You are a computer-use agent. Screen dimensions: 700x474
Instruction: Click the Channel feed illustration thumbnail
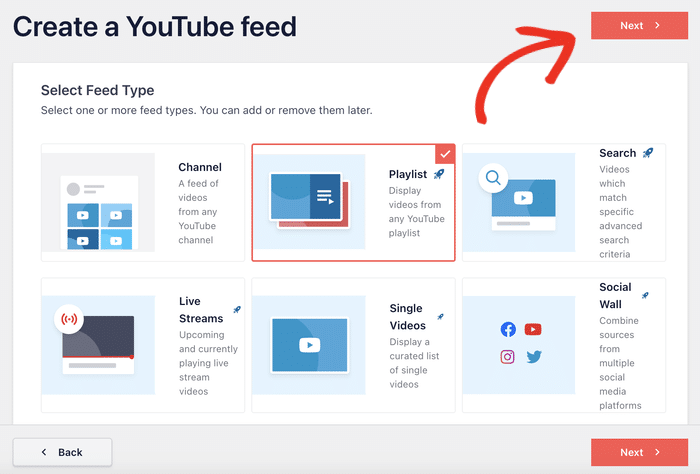click(98, 202)
